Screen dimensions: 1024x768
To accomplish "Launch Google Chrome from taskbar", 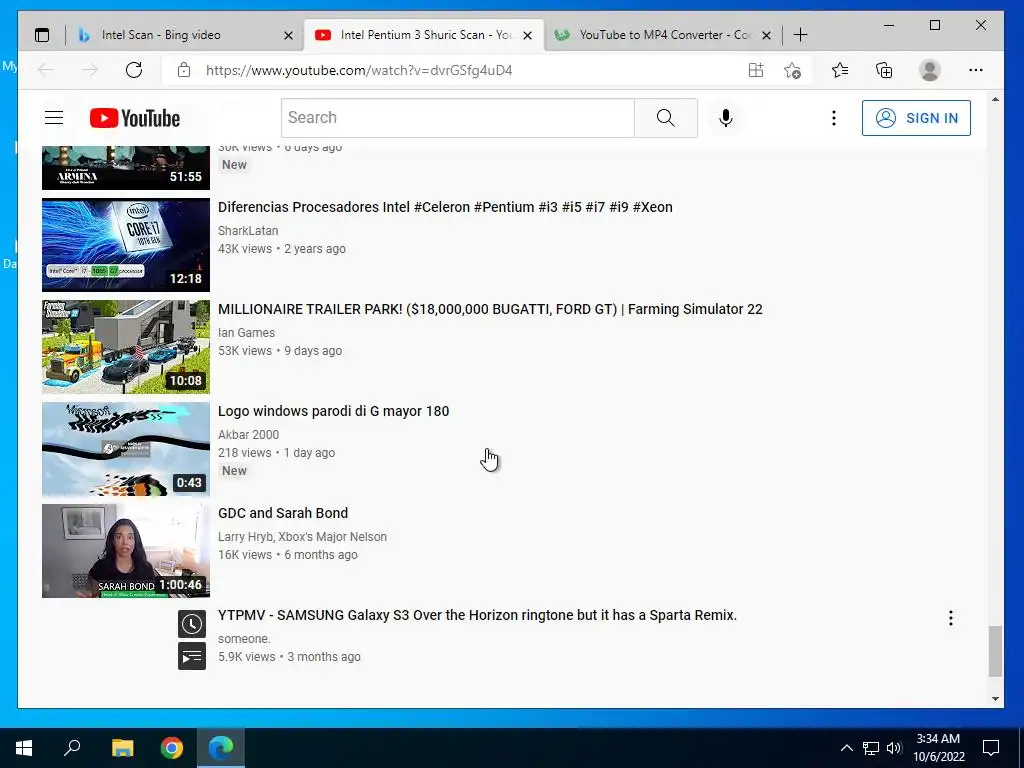I will [172, 748].
